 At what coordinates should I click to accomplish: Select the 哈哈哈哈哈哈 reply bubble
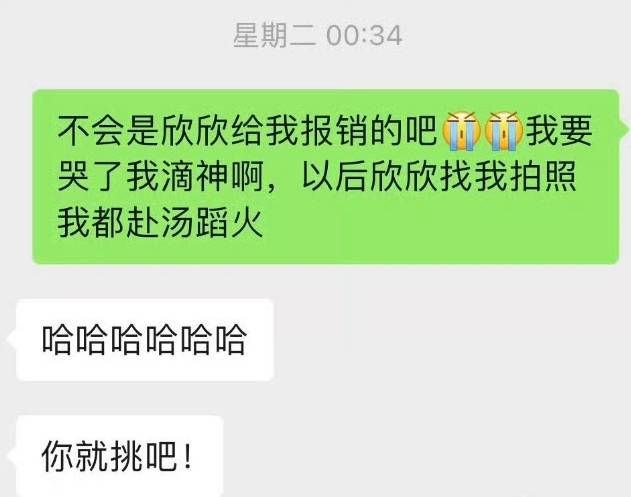pos(145,340)
